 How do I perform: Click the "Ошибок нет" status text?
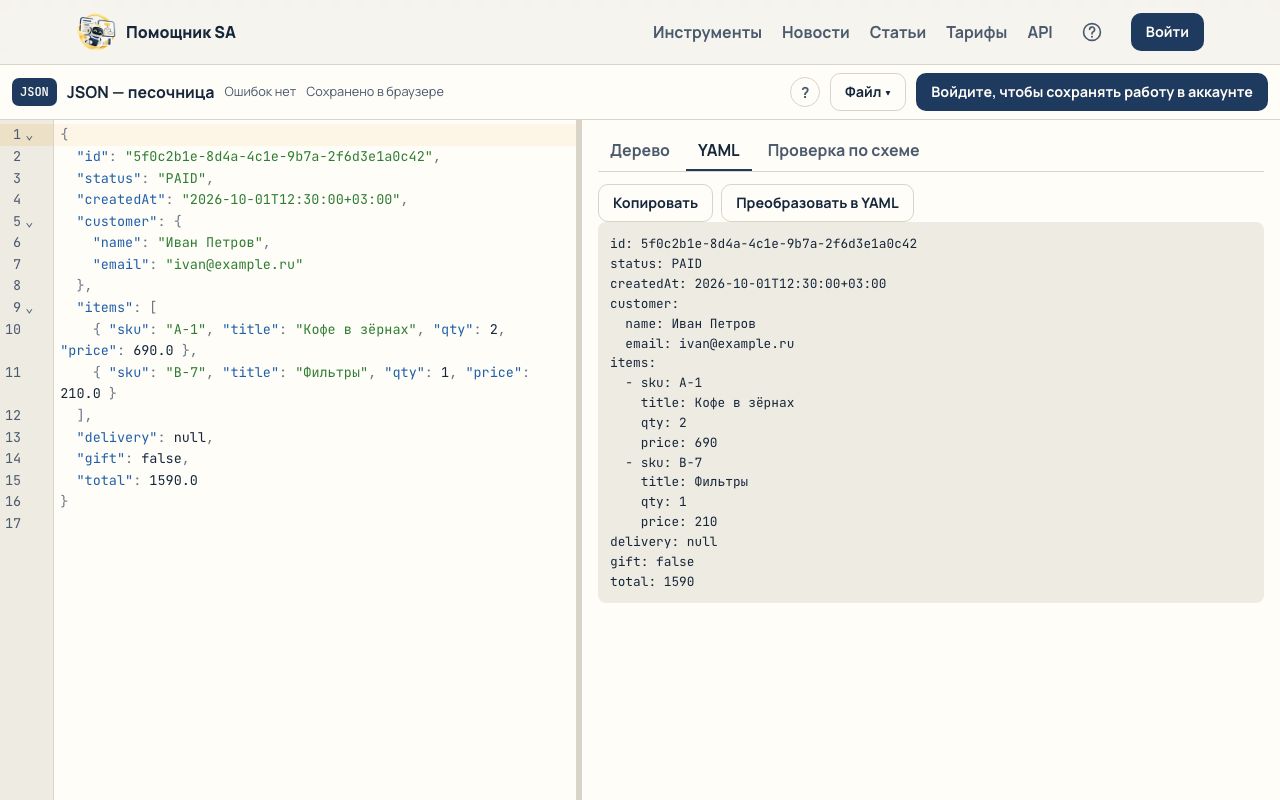[260, 92]
